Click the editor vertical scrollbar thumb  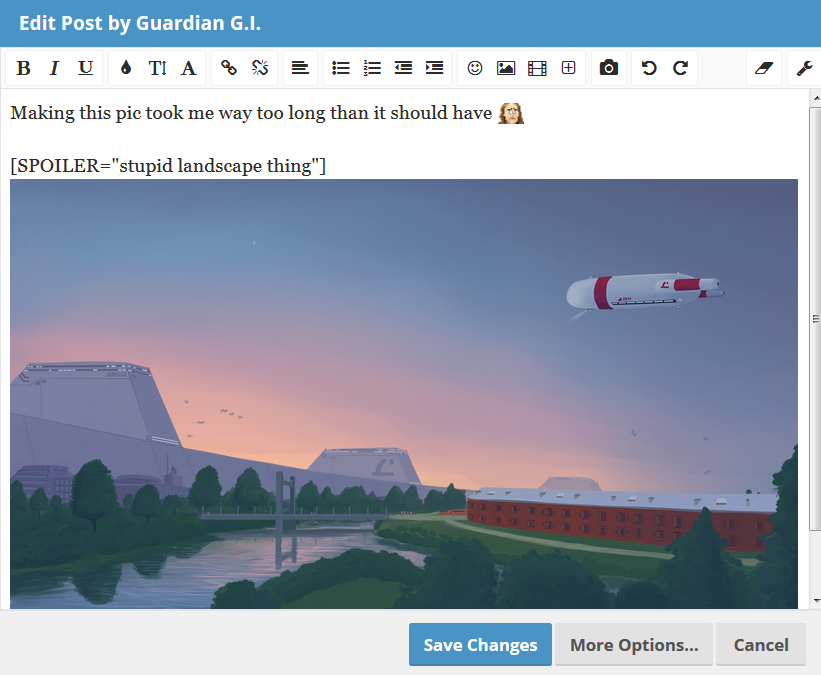[816, 319]
